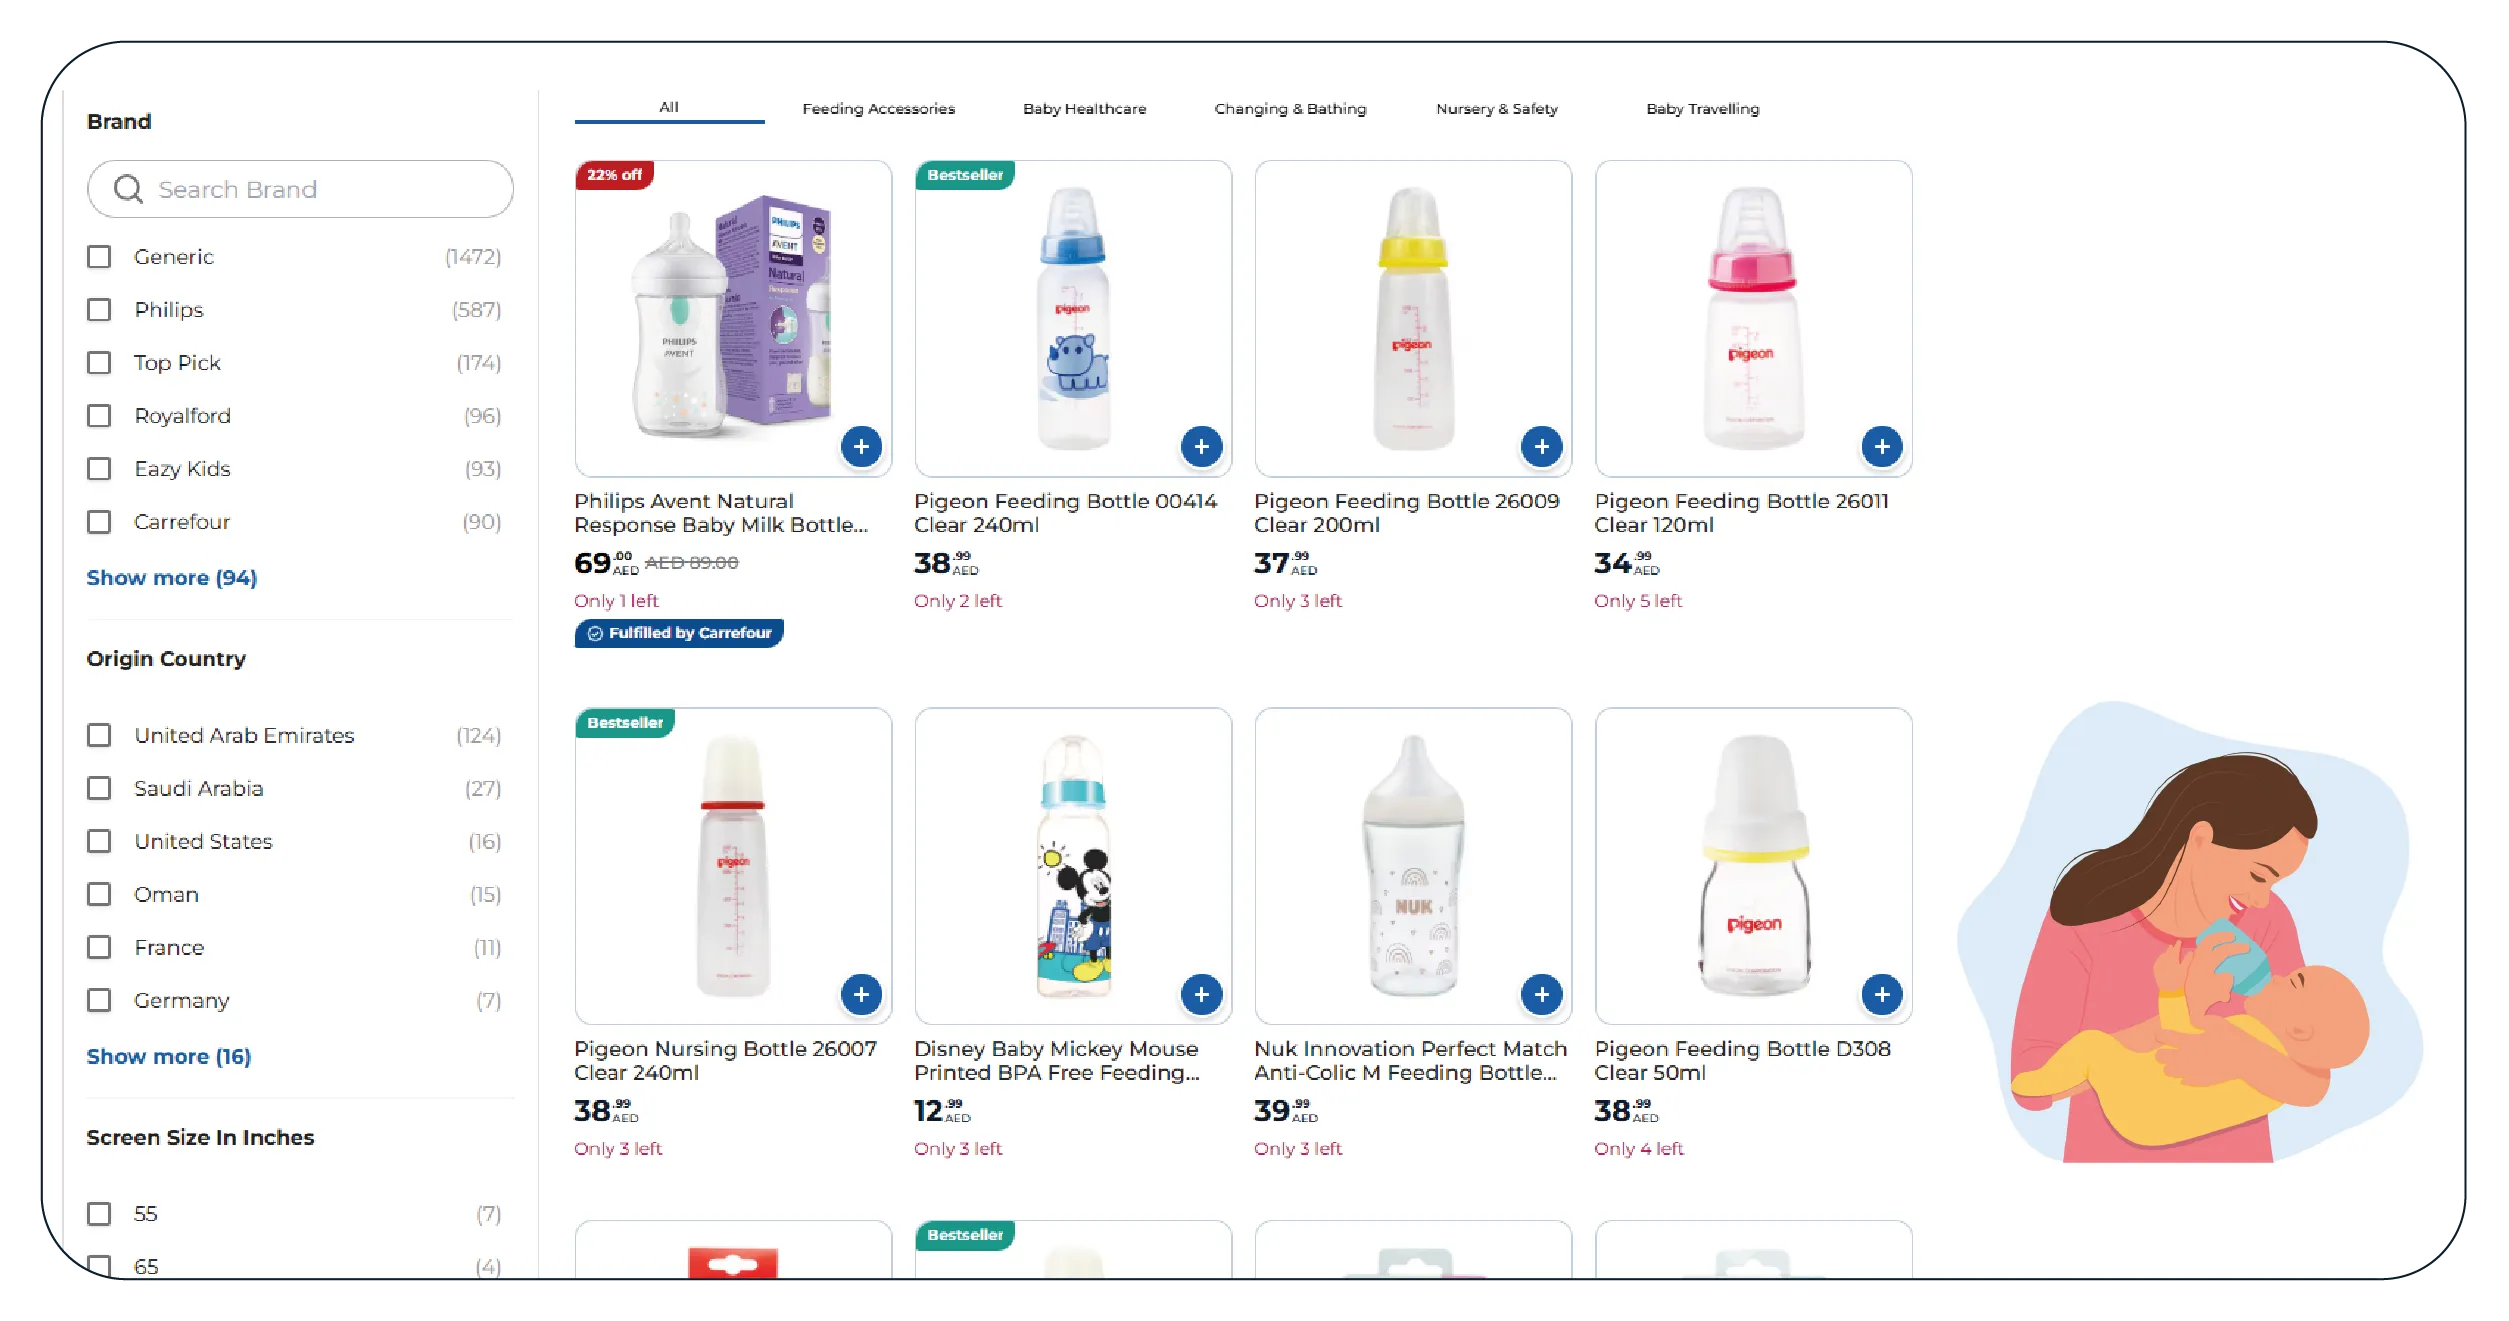This screenshot has width=2509, height=1321.
Task: Tick the United Arab Emirates origin filter
Action: (x=99, y=736)
